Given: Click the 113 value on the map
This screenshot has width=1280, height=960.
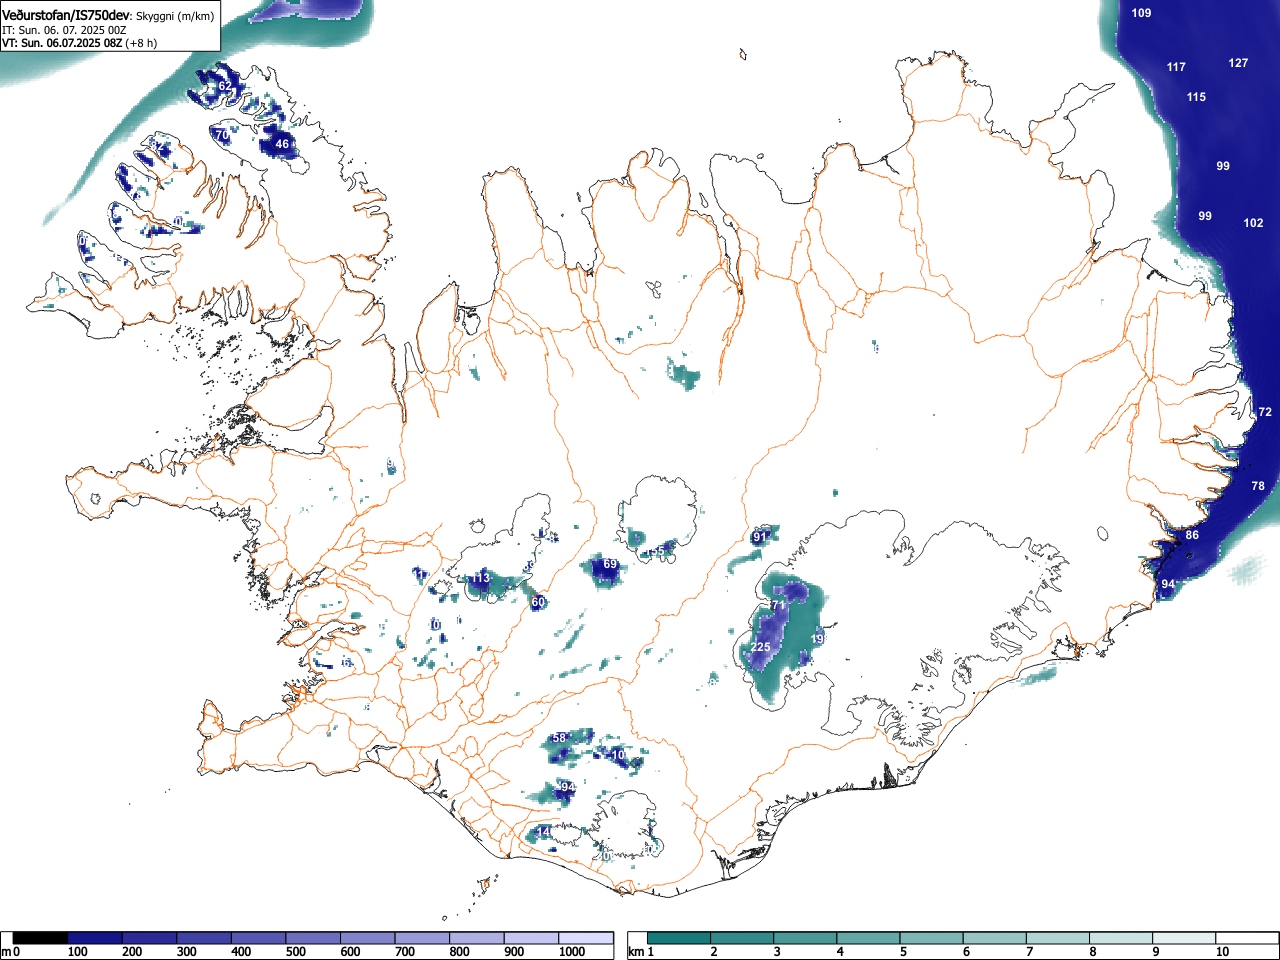Looking at the screenshot, I should pos(481,578).
